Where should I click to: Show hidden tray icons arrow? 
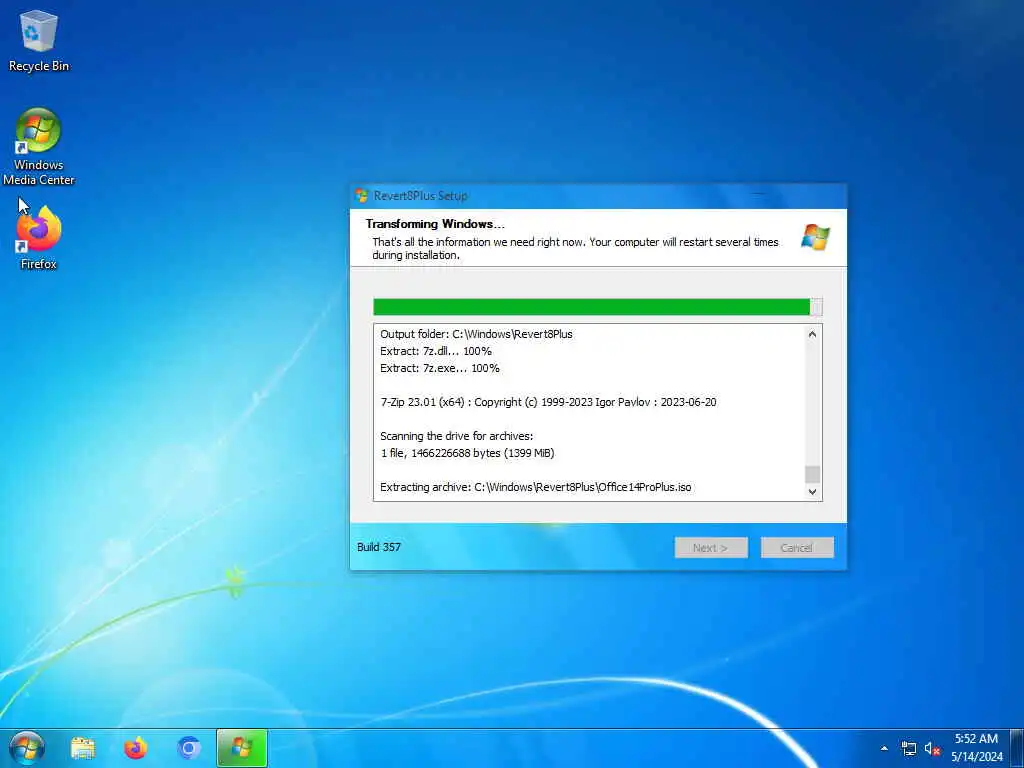click(884, 748)
